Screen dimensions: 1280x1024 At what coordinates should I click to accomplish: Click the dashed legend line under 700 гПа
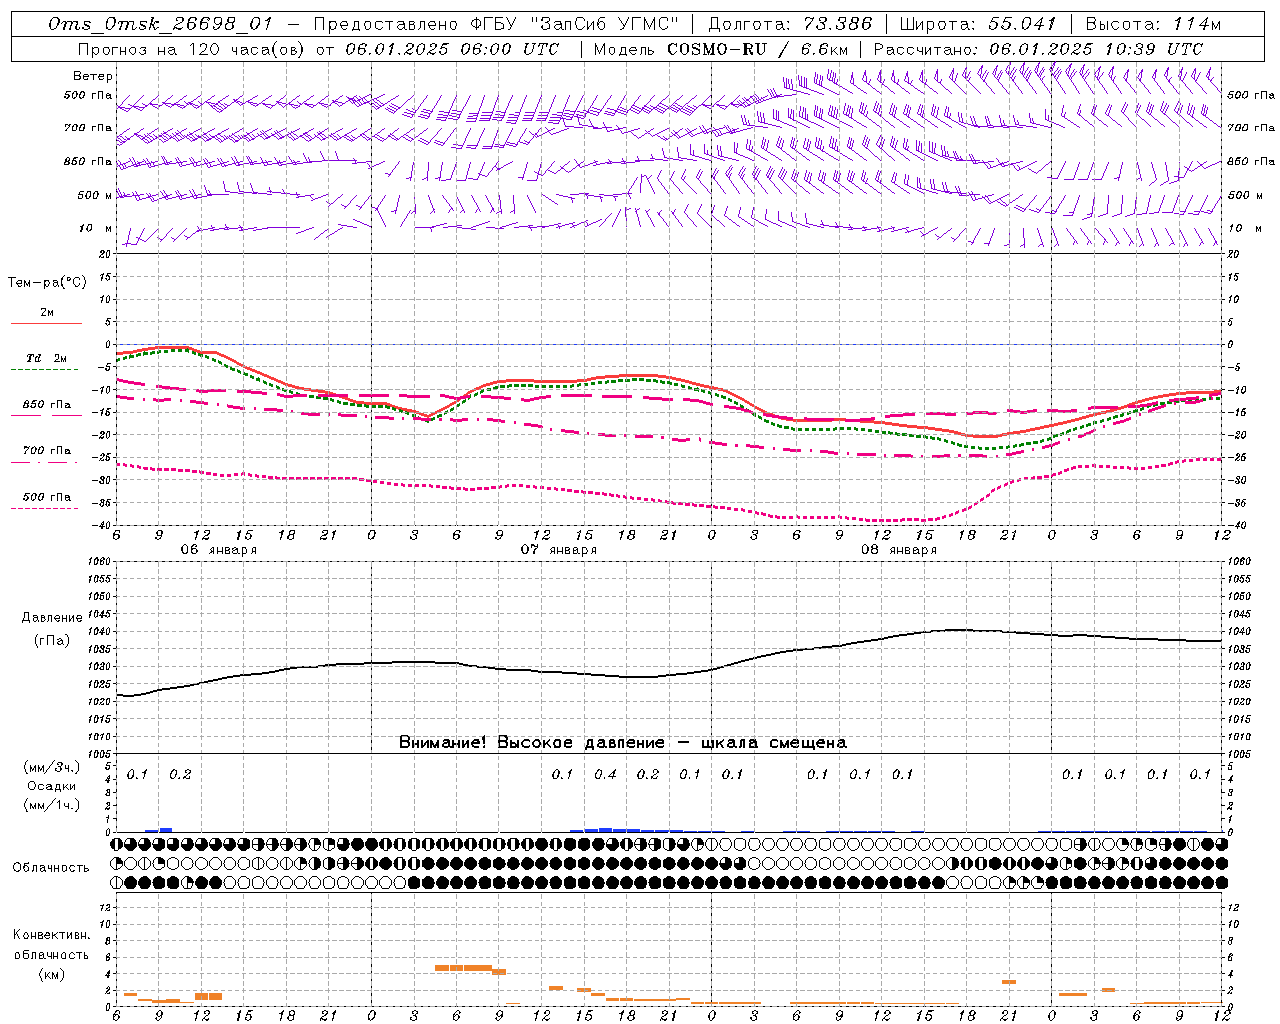(x=45, y=463)
